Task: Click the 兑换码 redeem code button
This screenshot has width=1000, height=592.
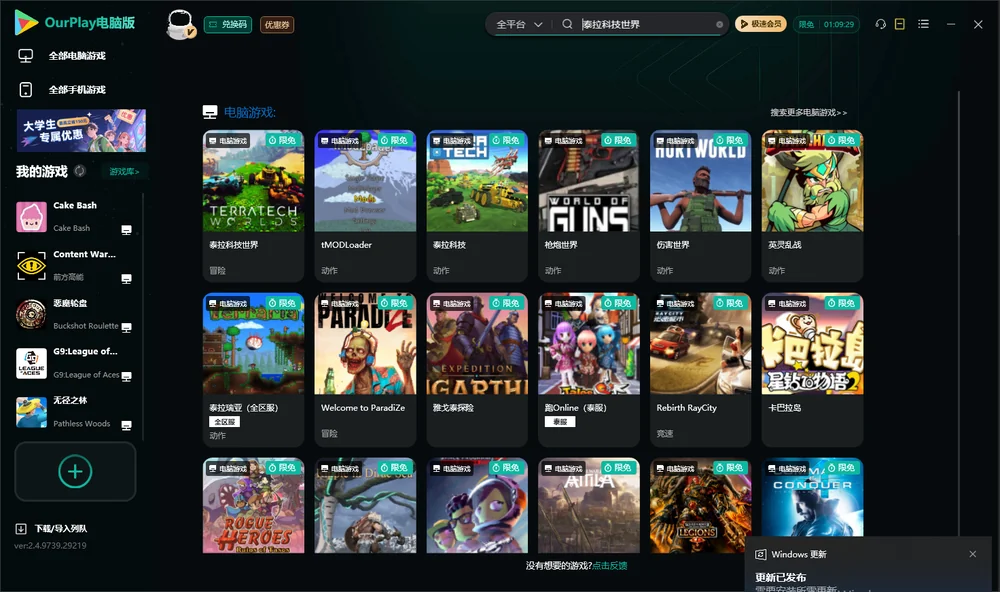Action: (228, 25)
